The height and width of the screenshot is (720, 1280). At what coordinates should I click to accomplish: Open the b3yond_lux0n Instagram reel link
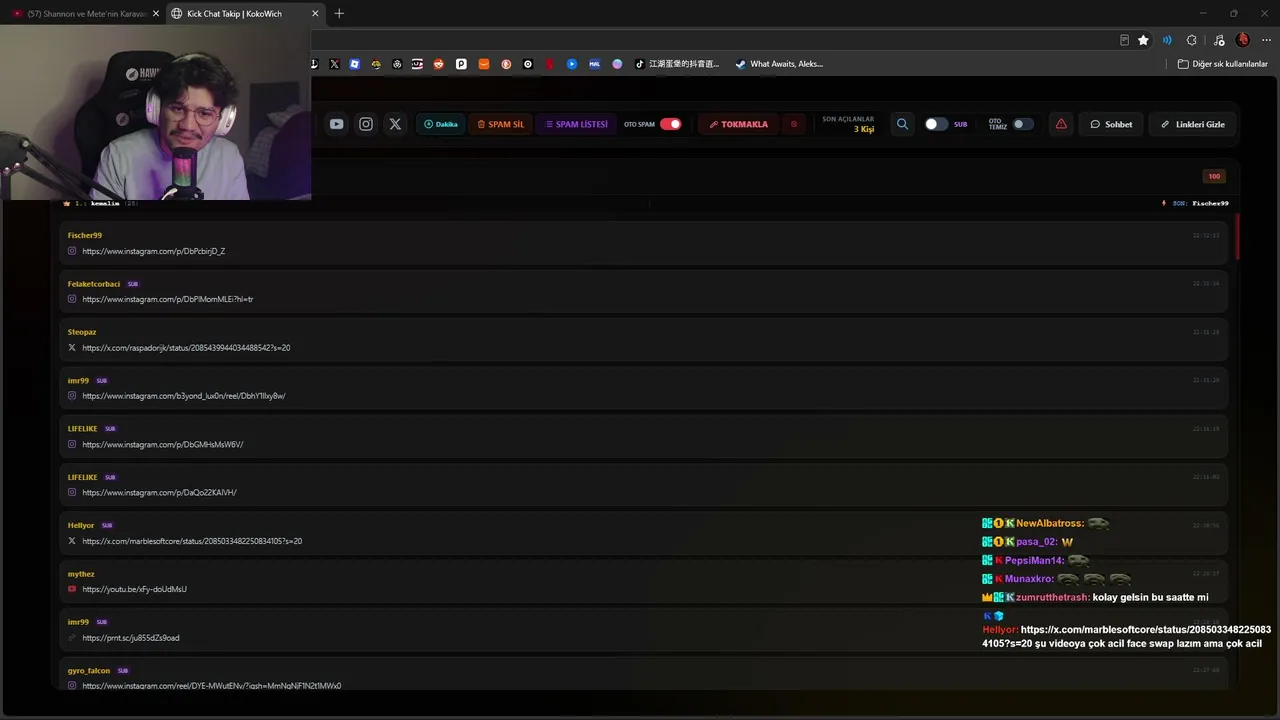(x=184, y=396)
